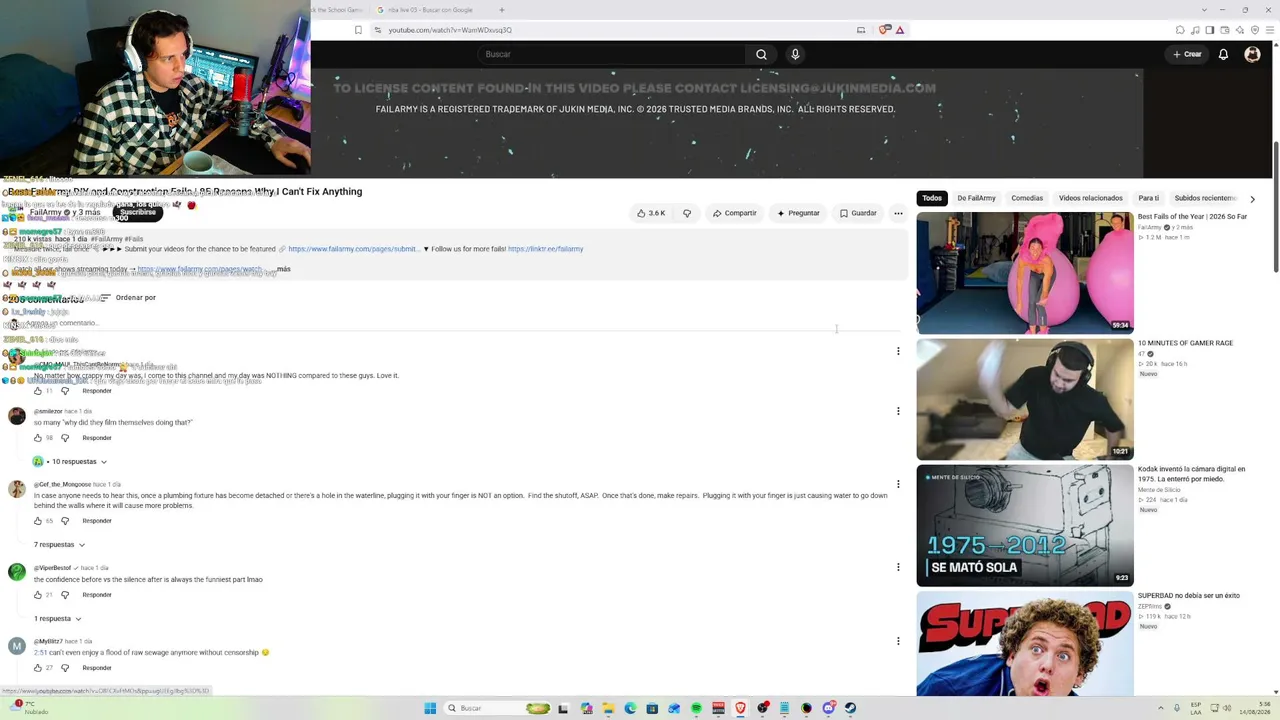This screenshot has height=720, width=1280.
Task: Open the Kodak 1975-2012 video thumbnail
Action: click(1025, 525)
